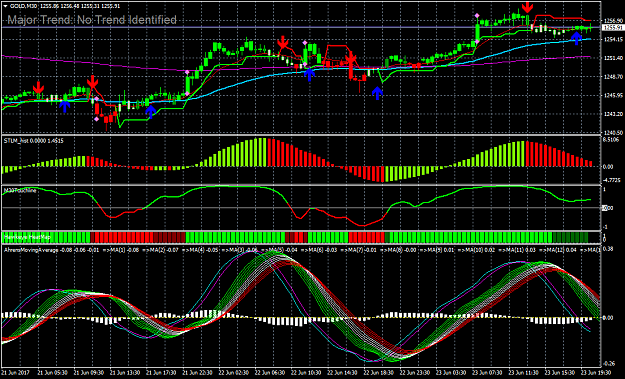Click the red sell arrow above the 22 Jun 14:30 candles

coord(351,58)
